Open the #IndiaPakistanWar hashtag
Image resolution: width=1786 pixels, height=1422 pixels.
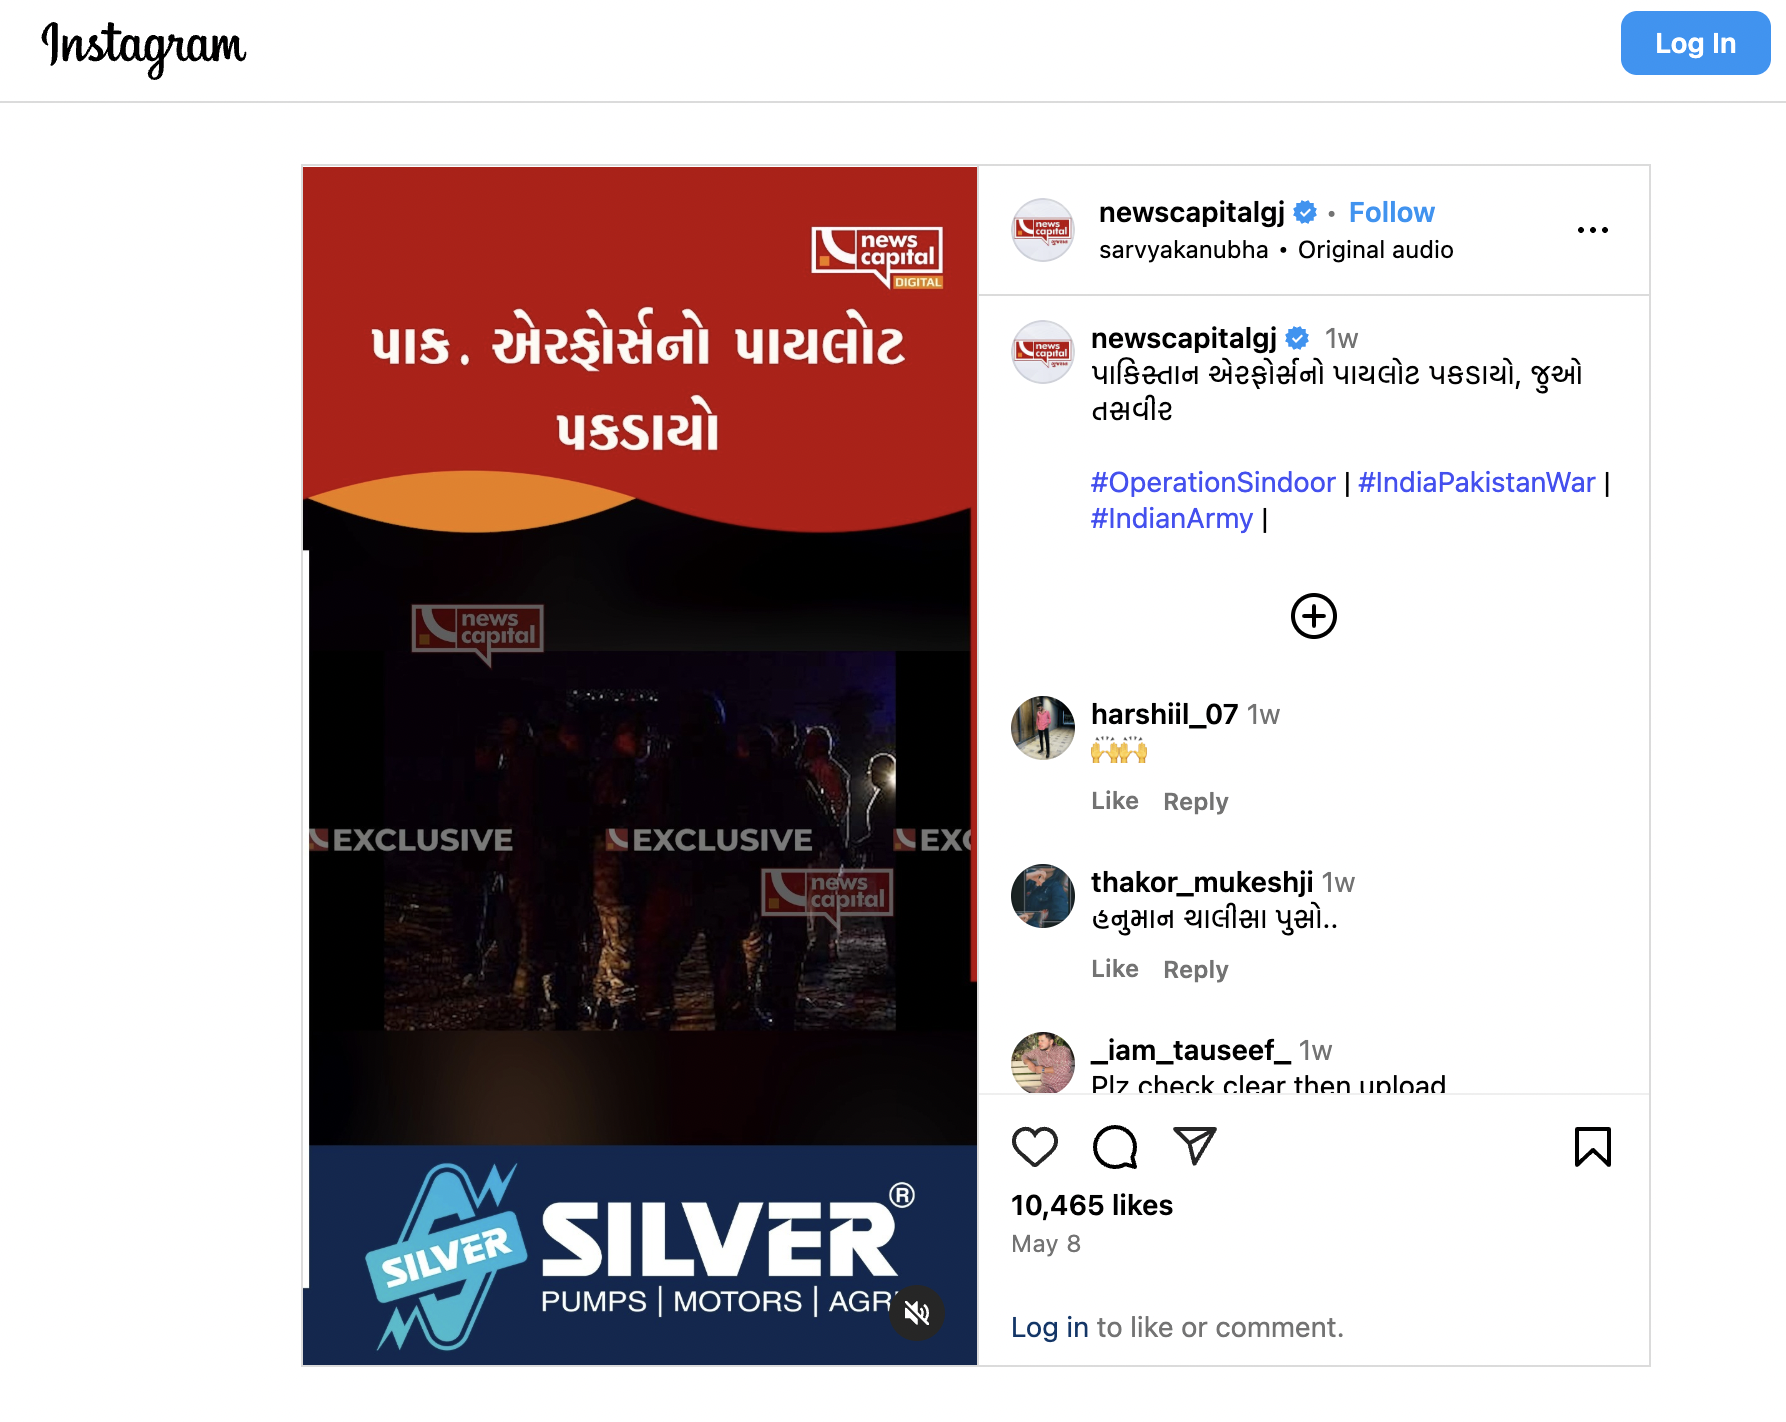1476,482
